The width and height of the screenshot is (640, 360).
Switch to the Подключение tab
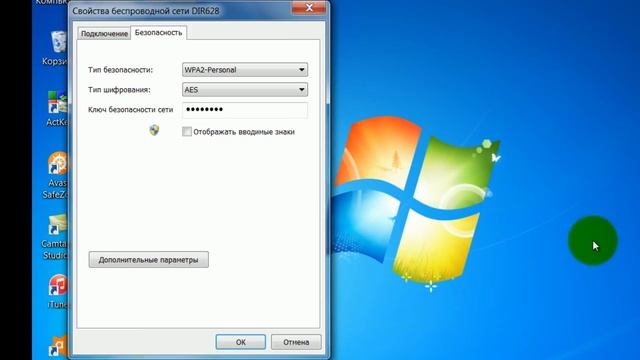tap(104, 33)
